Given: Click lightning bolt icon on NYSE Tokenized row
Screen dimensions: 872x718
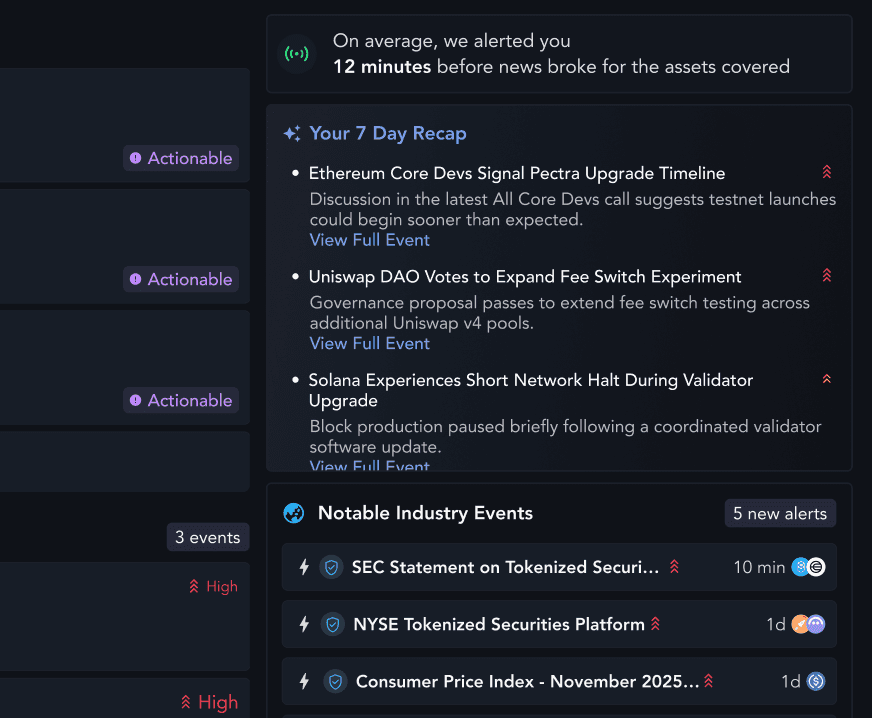Looking at the screenshot, I should [304, 625].
